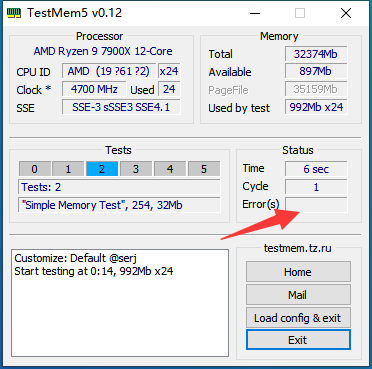
Task: Click PageFile value 35159Mb
Action: pos(316,89)
